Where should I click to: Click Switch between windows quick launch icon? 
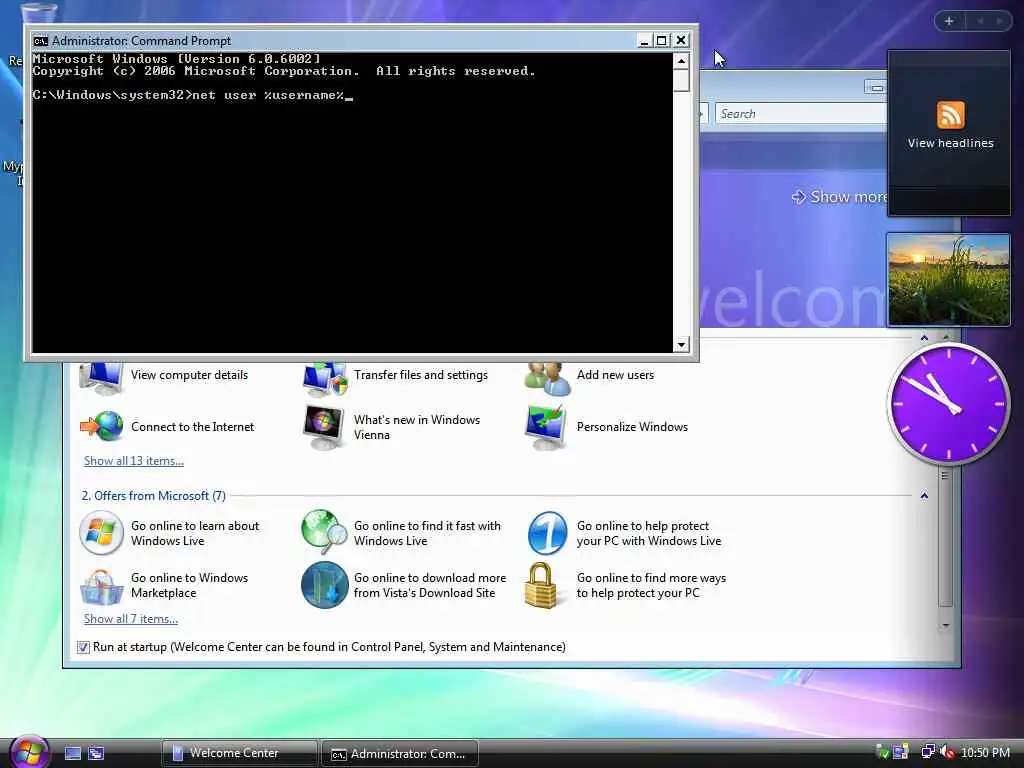point(96,754)
